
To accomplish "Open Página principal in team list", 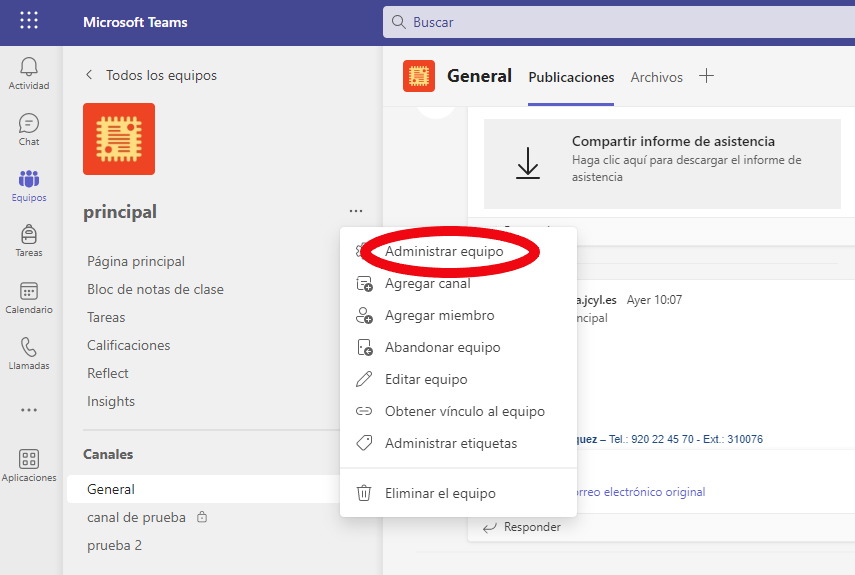I will [x=136, y=262].
